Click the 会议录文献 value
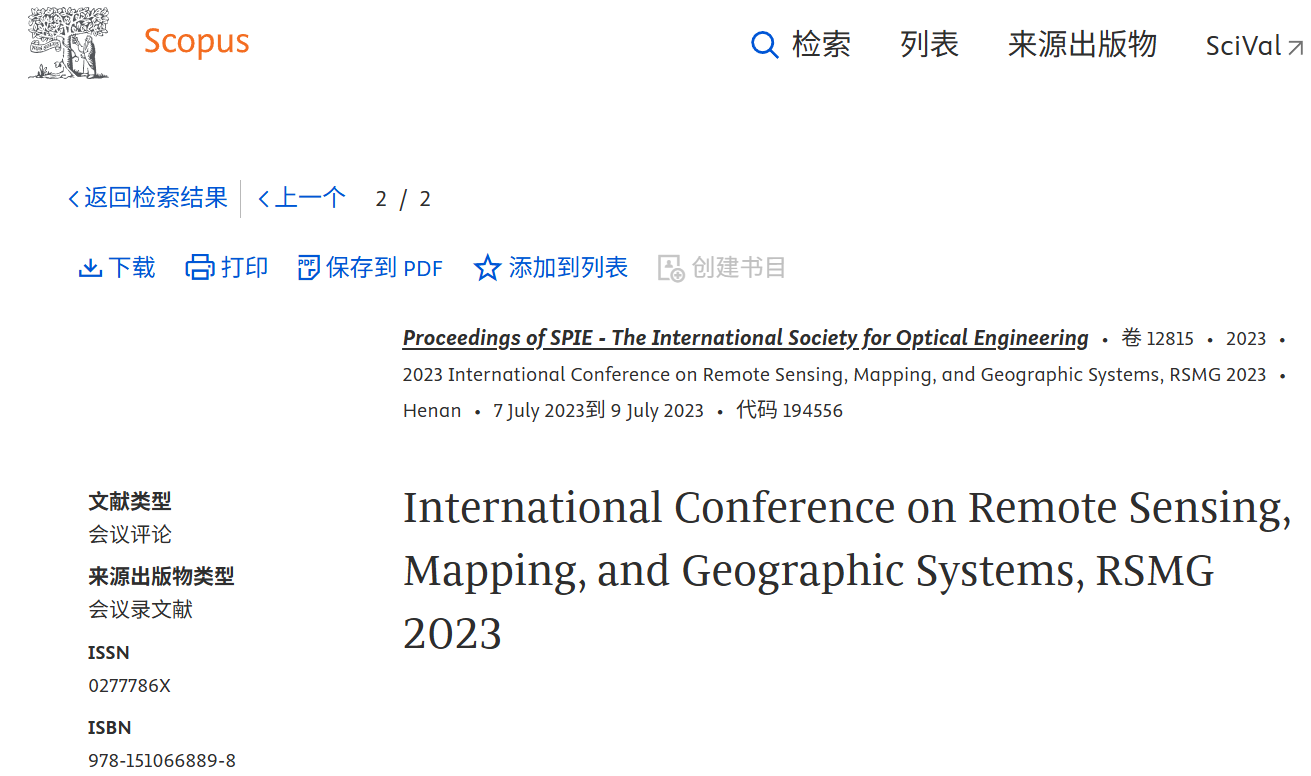This screenshot has height=776, width=1311. pos(140,609)
